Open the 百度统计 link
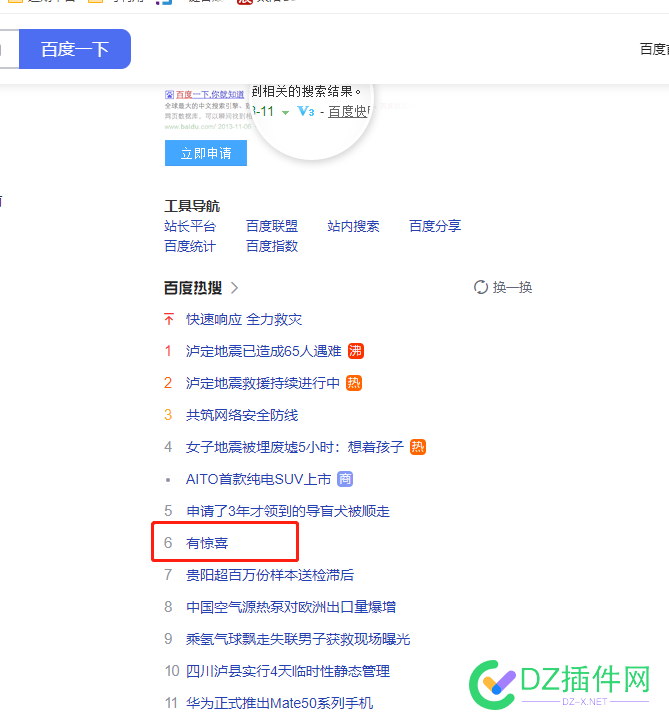The height and width of the screenshot is (725, 669). [x=190, y=246]
